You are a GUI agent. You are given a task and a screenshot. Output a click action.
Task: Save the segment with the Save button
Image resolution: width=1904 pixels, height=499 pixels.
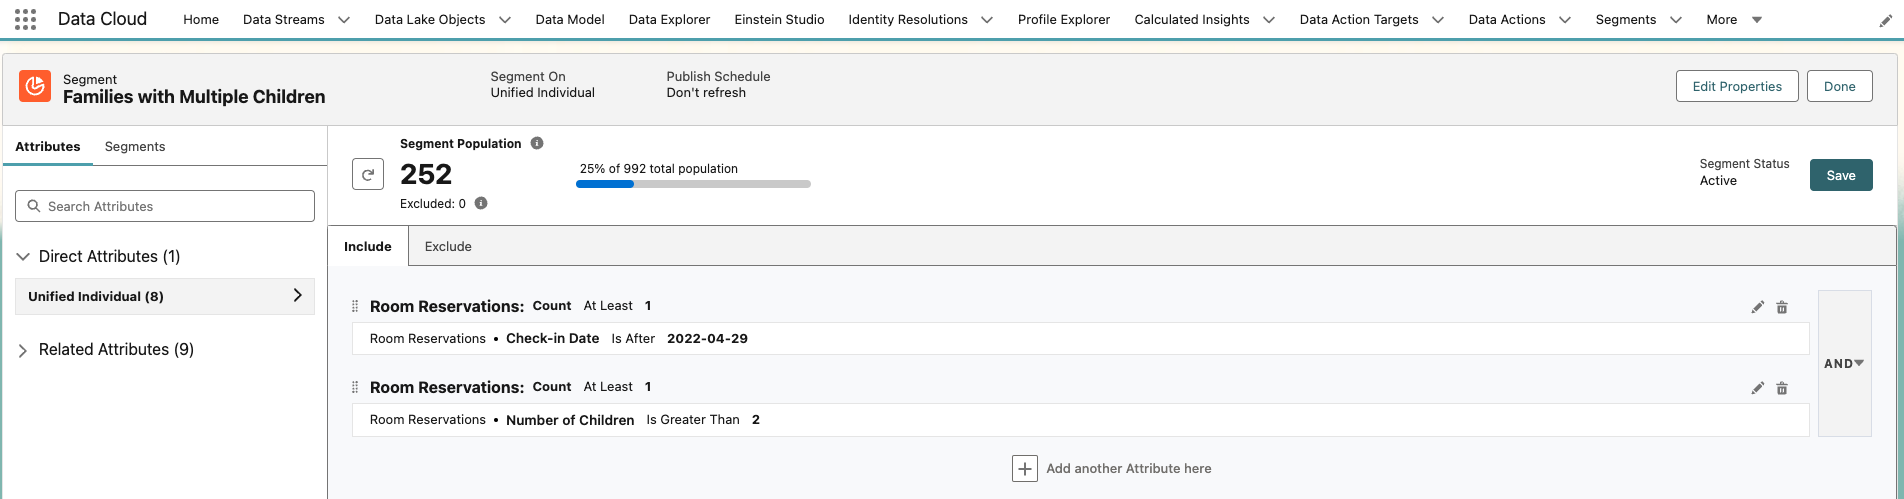coord(1840,175)
